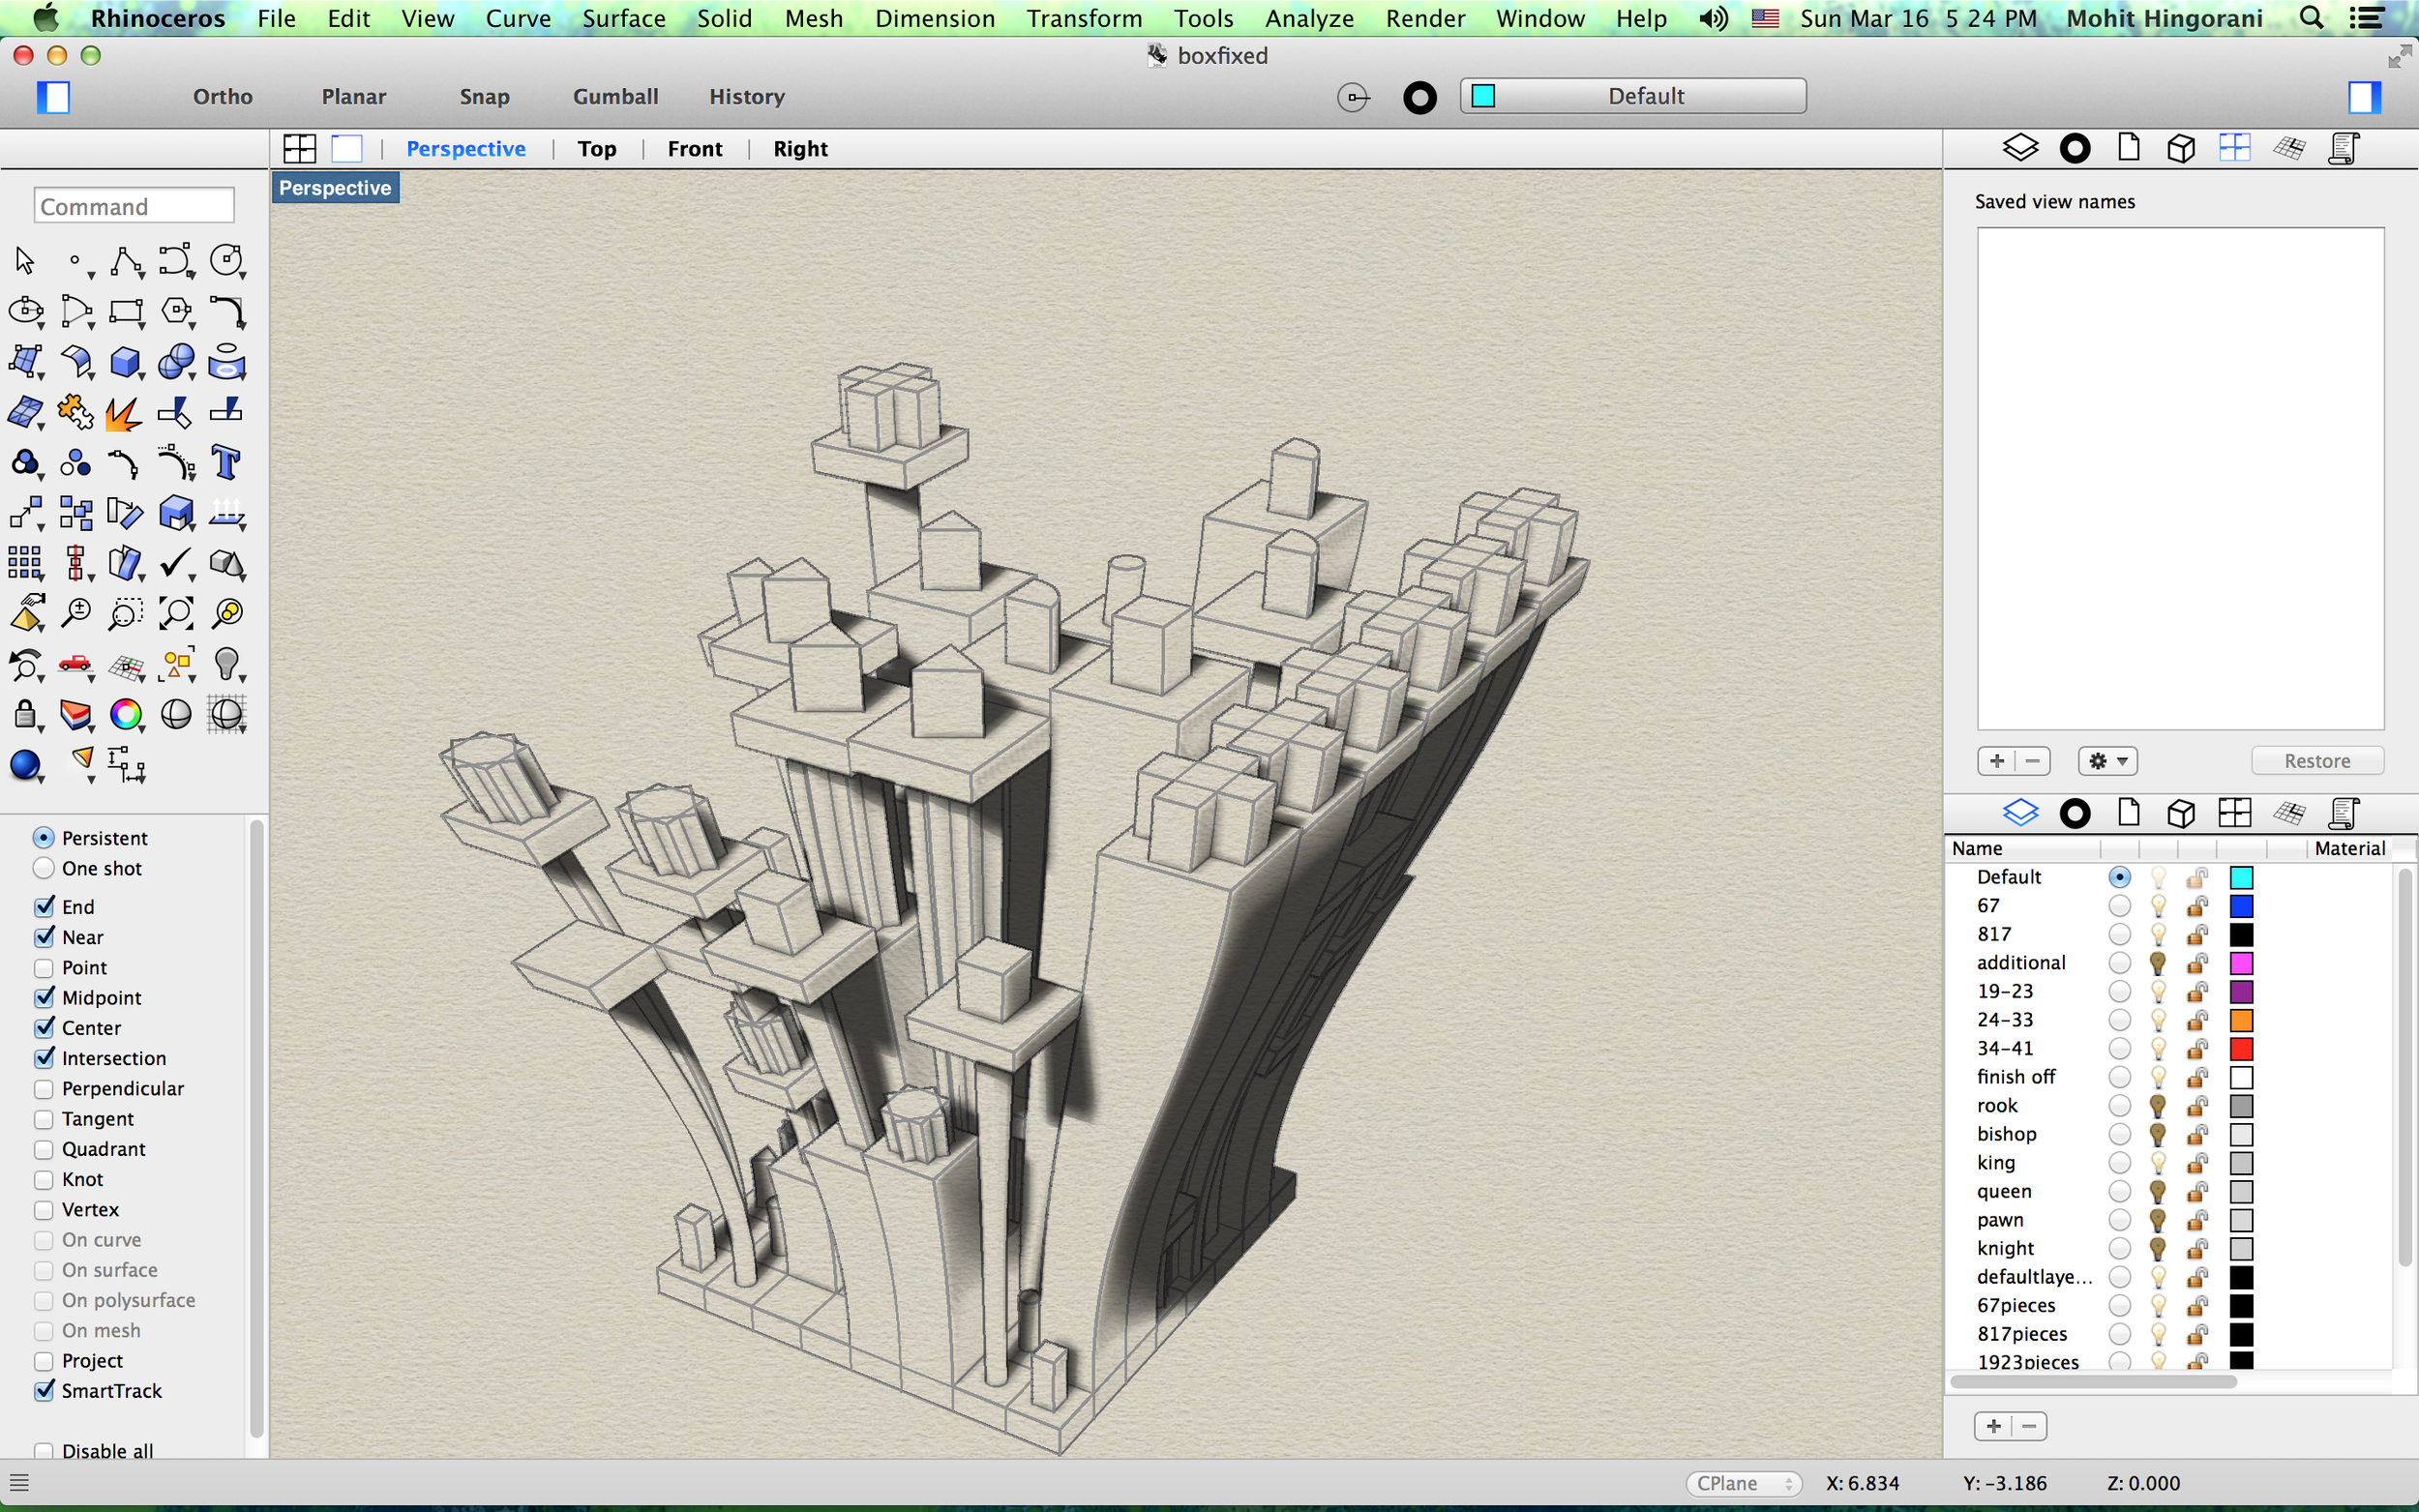
Task: Enable the Point object snap
Action: click(44, 967)
